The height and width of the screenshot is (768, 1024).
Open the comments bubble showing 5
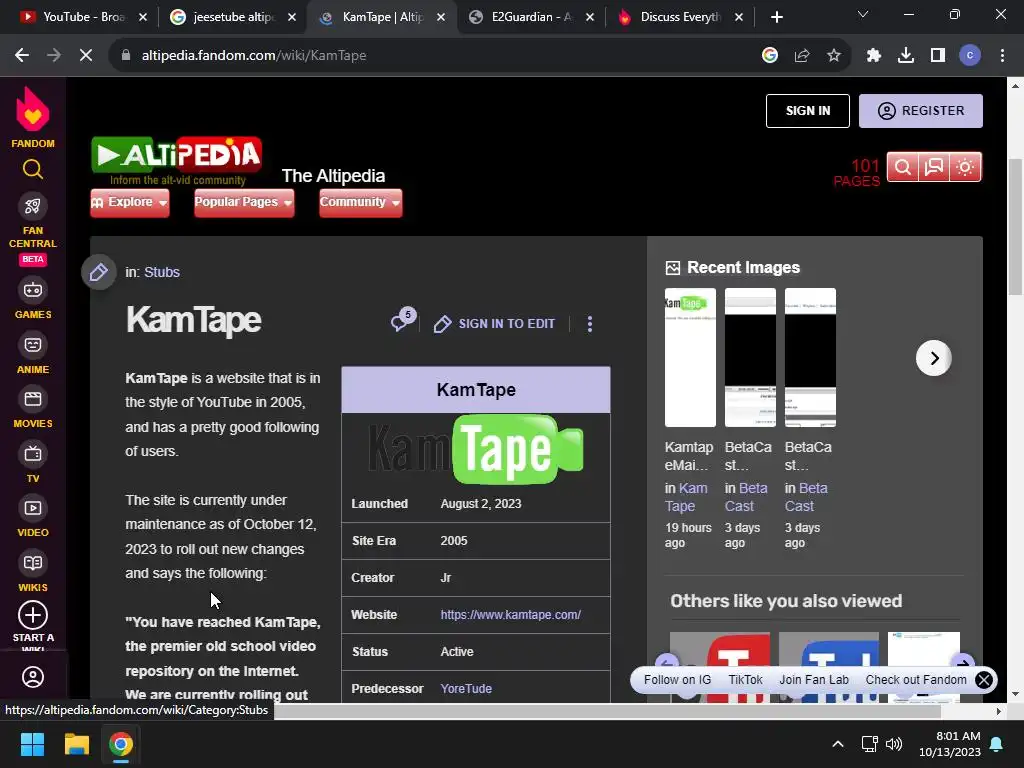click(x=403, y=320)
